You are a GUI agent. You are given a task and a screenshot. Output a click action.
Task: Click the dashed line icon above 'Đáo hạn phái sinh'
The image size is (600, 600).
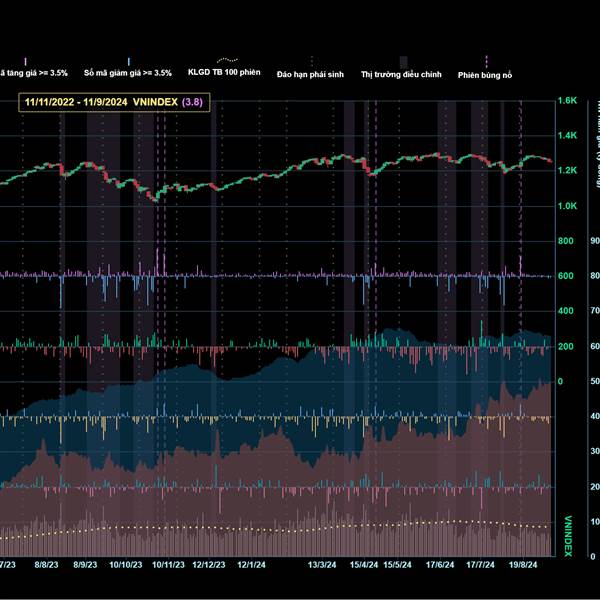(312, 61)
